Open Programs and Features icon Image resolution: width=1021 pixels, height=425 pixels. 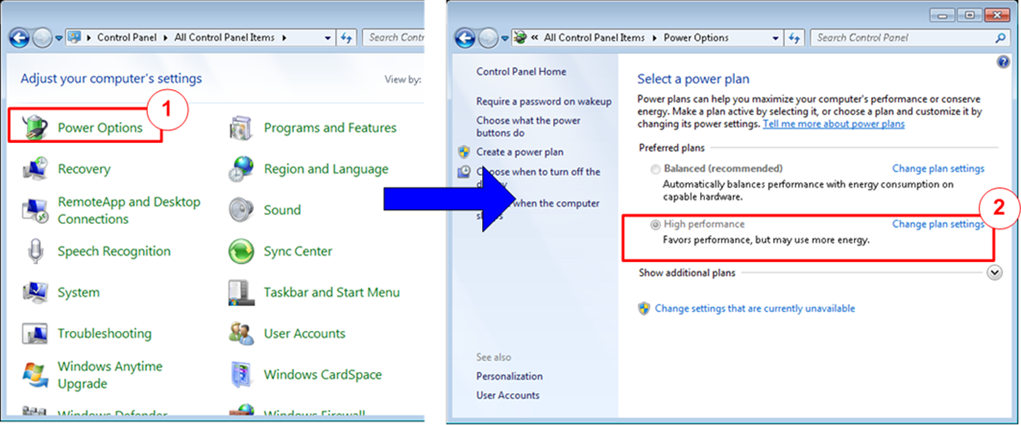point(240,128)
